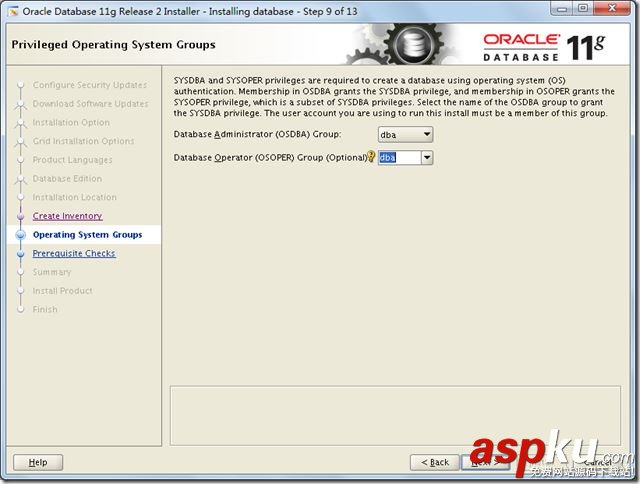Click the Finish step

[x=45, y=309]
